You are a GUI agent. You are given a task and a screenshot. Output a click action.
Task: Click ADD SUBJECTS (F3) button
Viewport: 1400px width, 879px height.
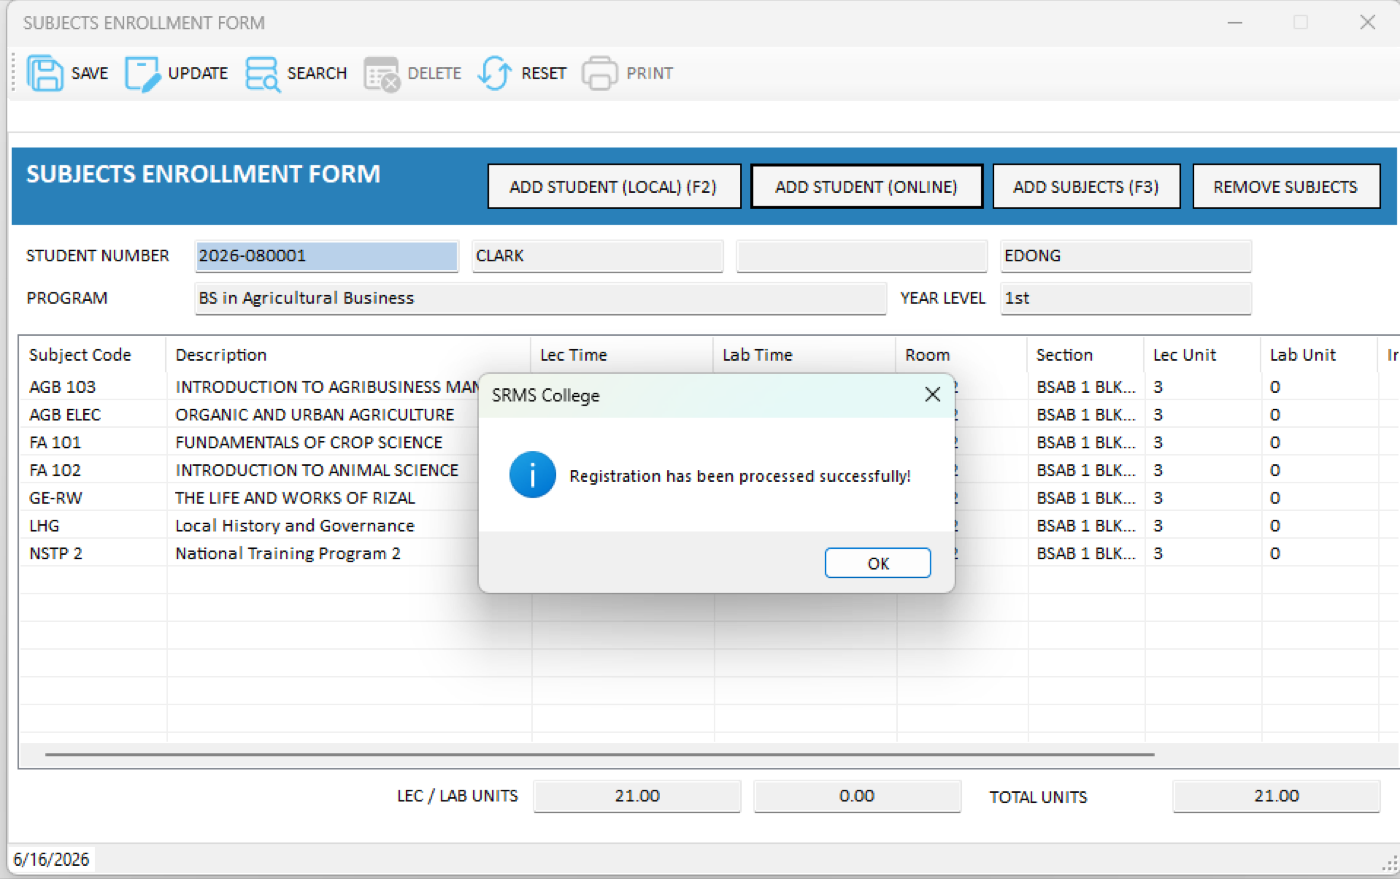coord(1086,187)
